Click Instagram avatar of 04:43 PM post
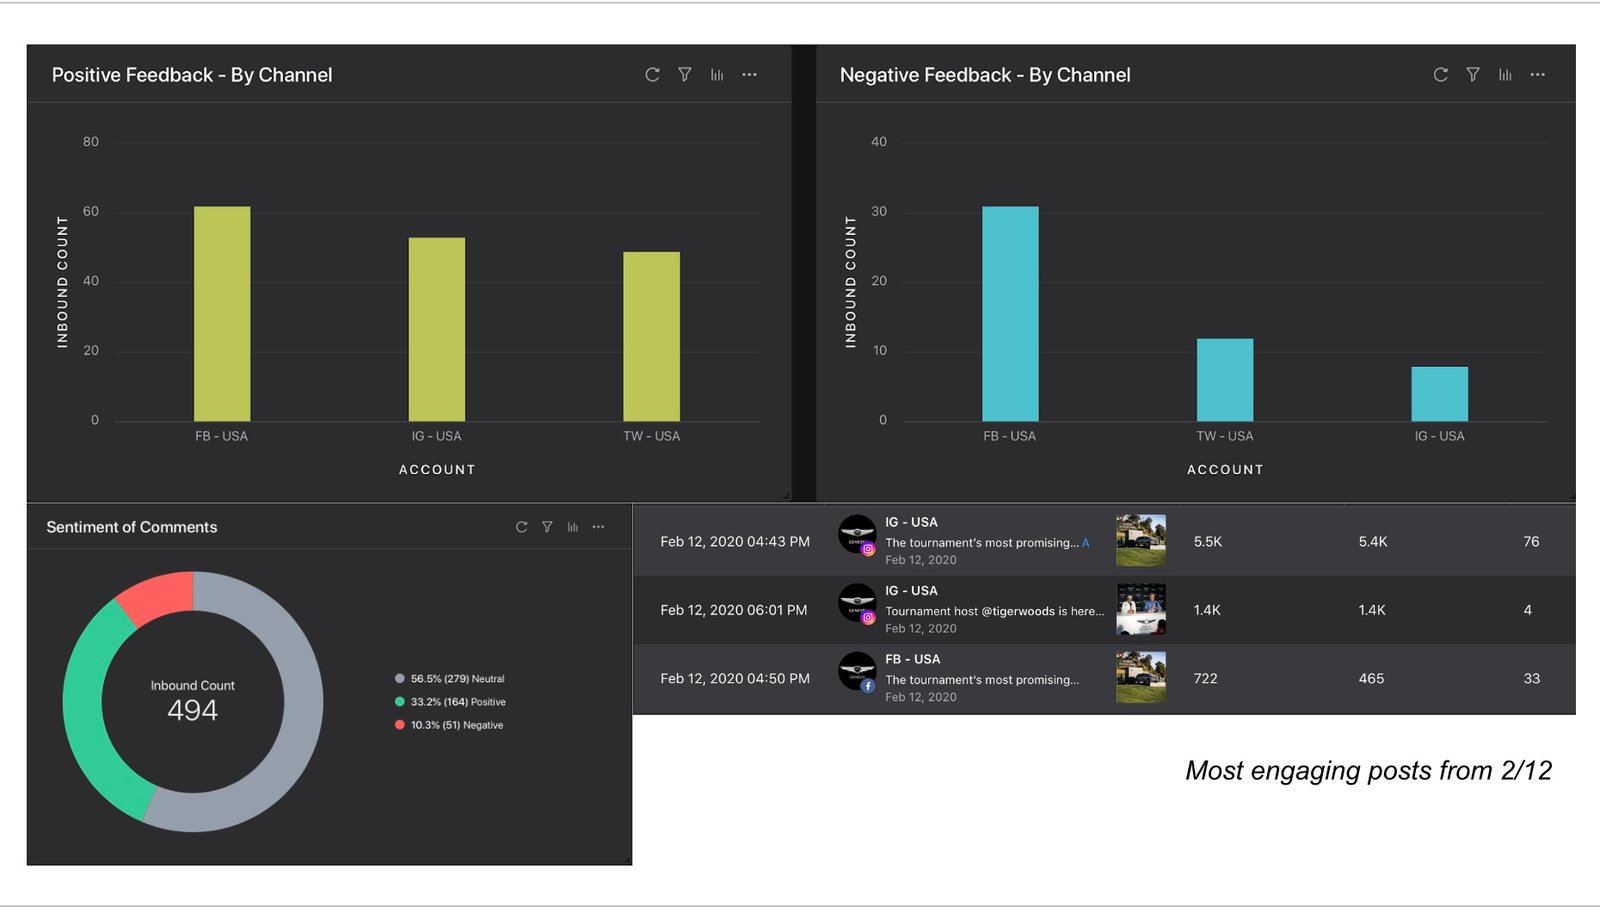 [x=857, y=535]
